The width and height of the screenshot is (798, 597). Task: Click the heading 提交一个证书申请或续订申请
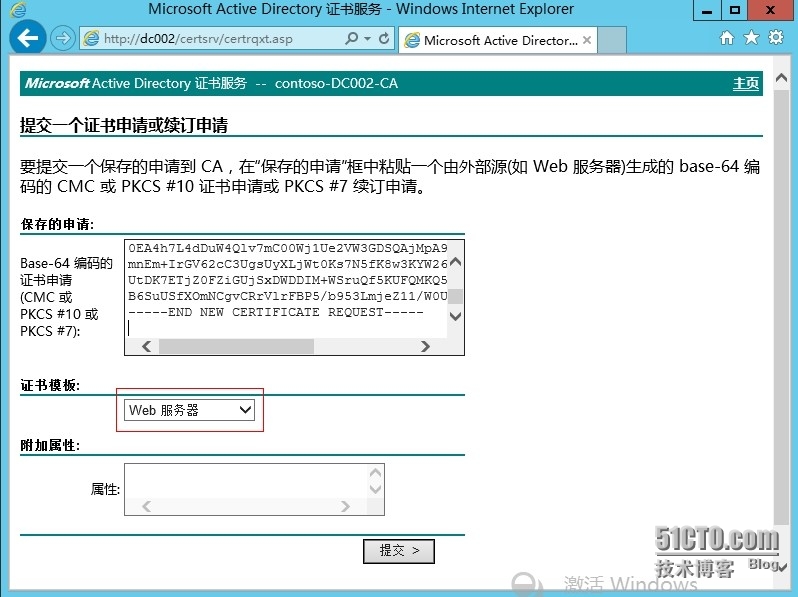click(x=124, y=125)
